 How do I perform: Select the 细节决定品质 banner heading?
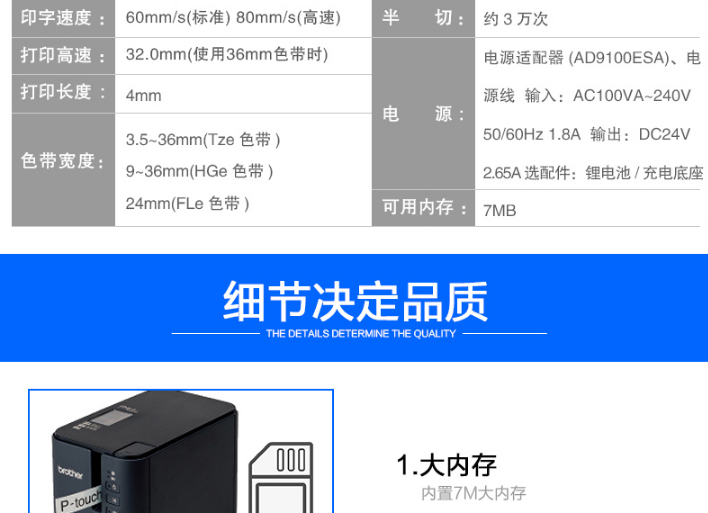point(355,302)
